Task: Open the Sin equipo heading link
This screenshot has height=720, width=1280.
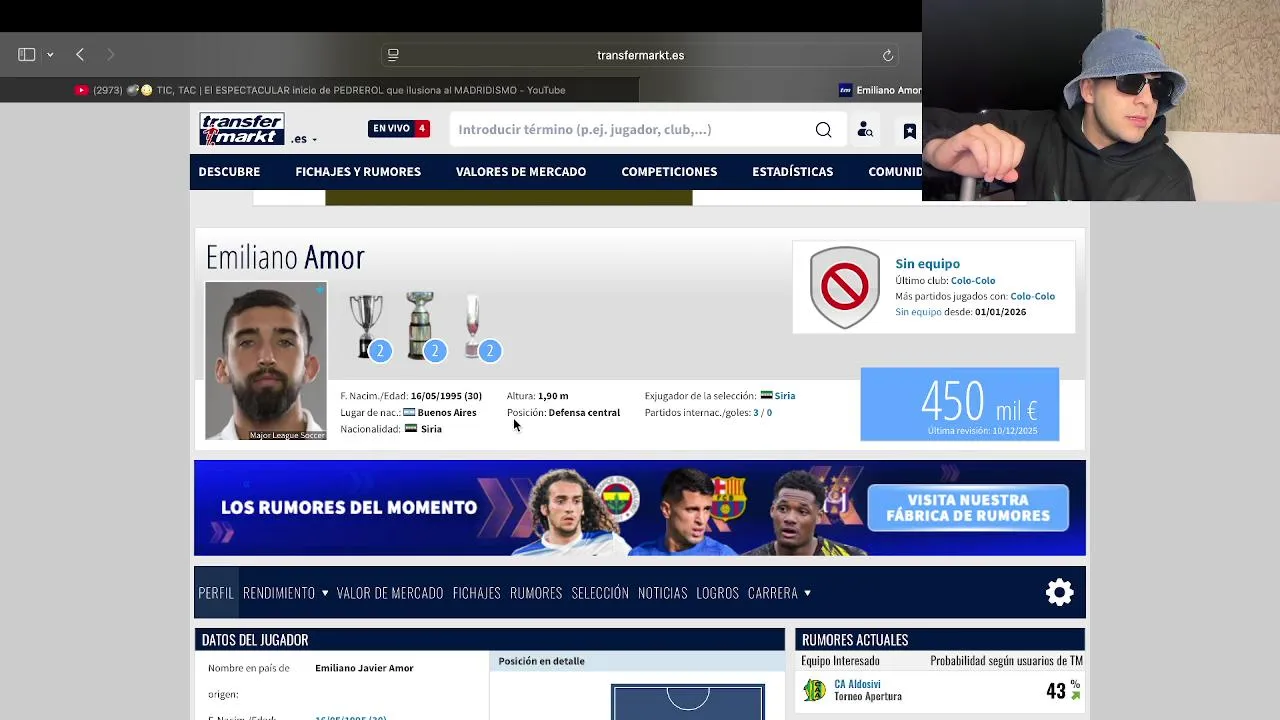Action: [x=927, y=264]
